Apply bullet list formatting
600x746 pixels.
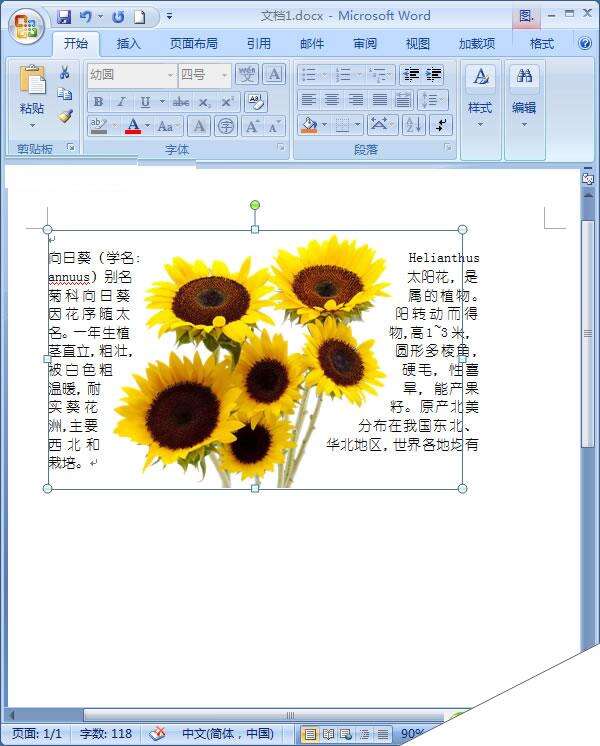309,75
